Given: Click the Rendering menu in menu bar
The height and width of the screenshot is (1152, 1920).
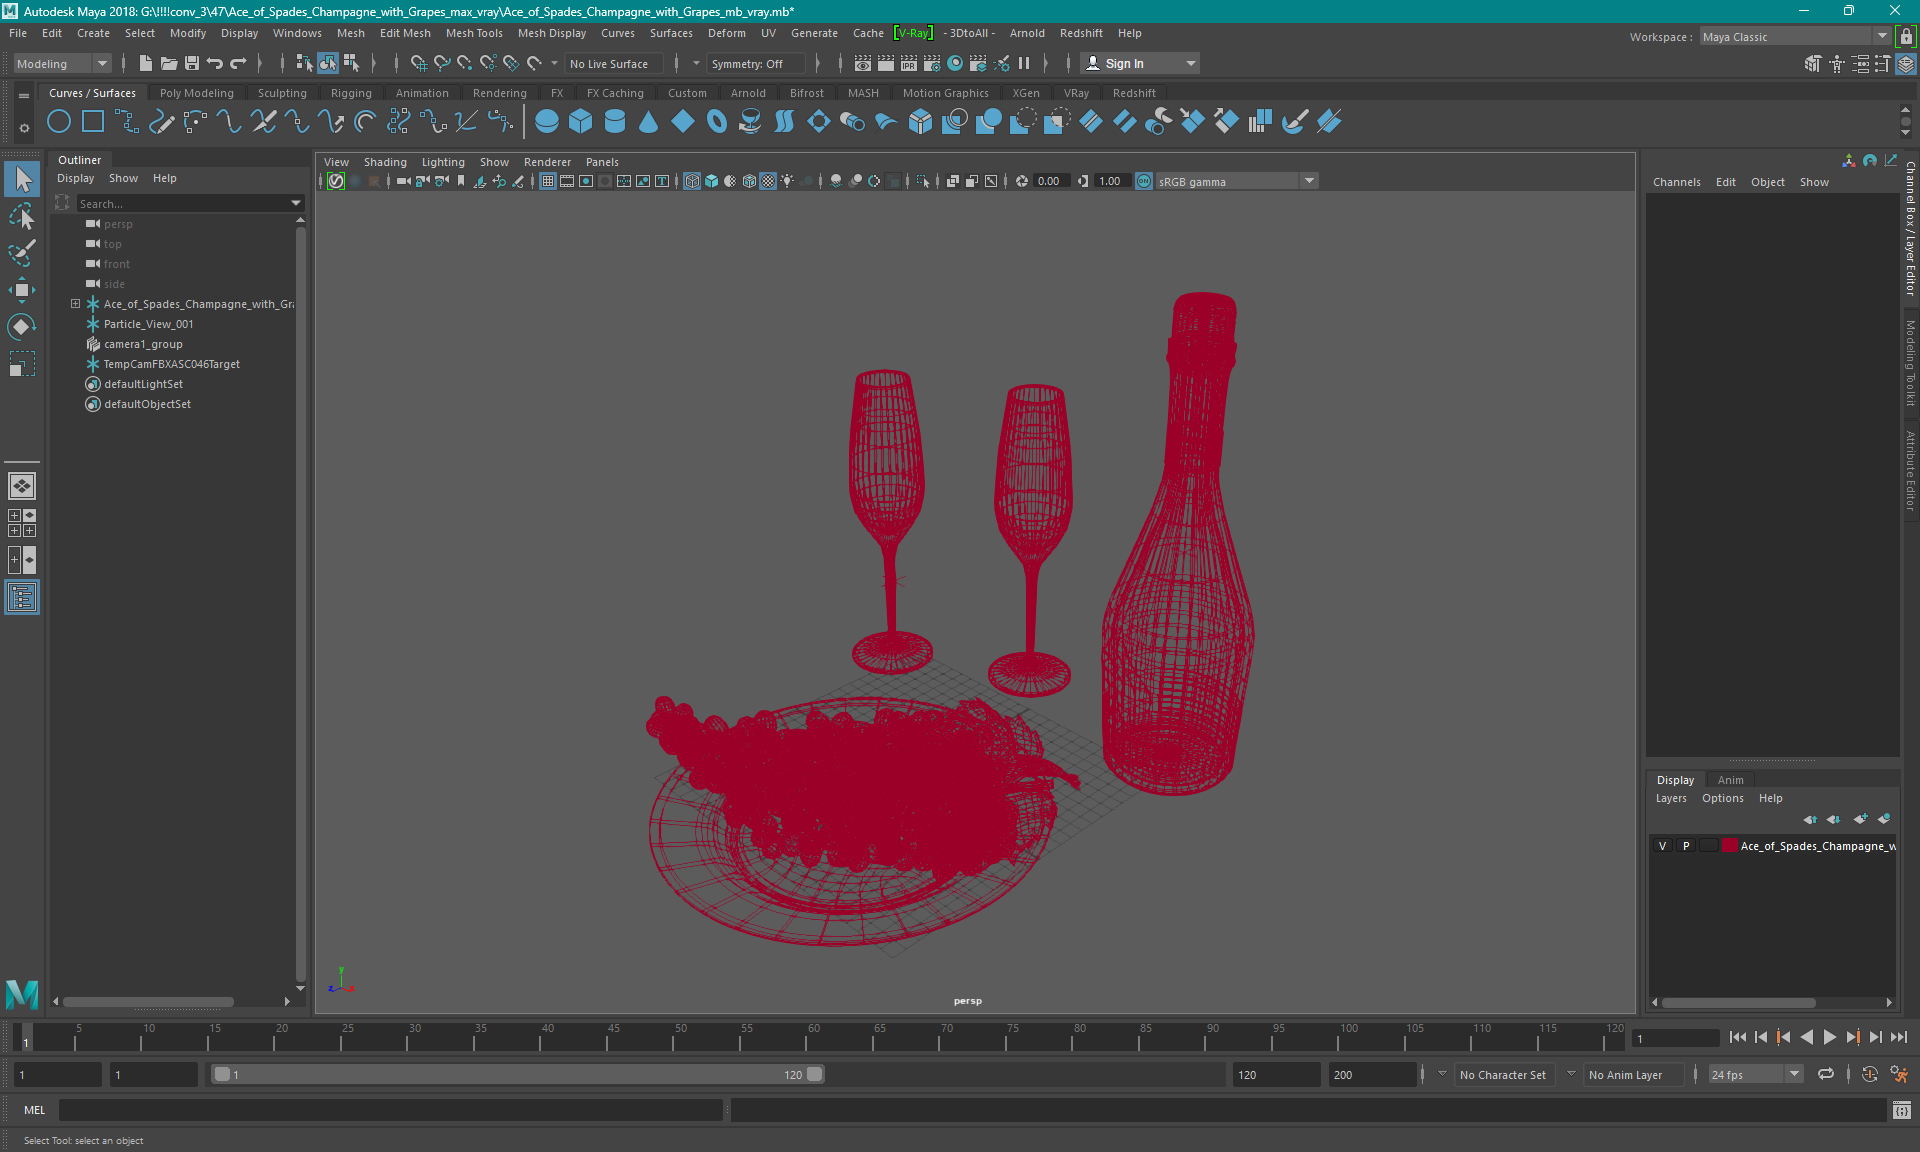Looking at the screenshot, I should click(499, 92).
